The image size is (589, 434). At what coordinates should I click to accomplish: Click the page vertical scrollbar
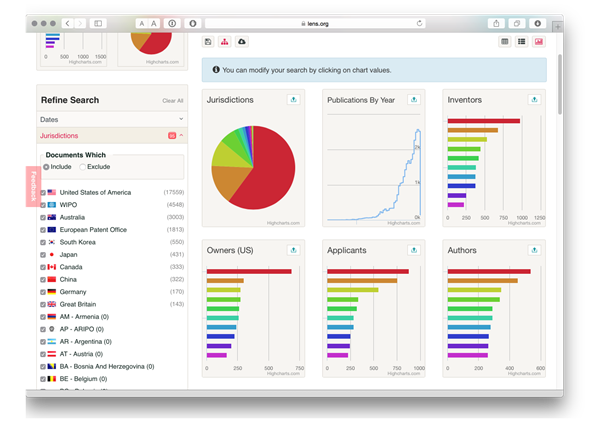560,85
